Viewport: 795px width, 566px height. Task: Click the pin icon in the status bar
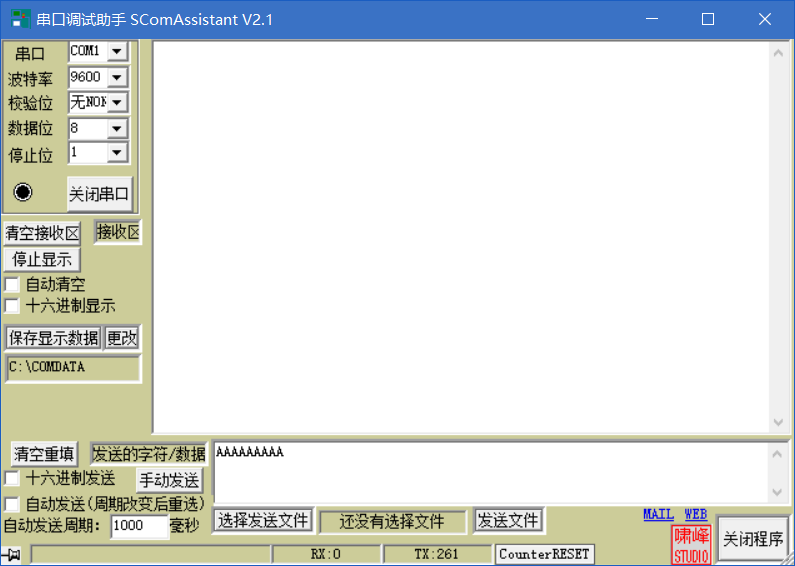pyautogui.click(x=11, y=554)
